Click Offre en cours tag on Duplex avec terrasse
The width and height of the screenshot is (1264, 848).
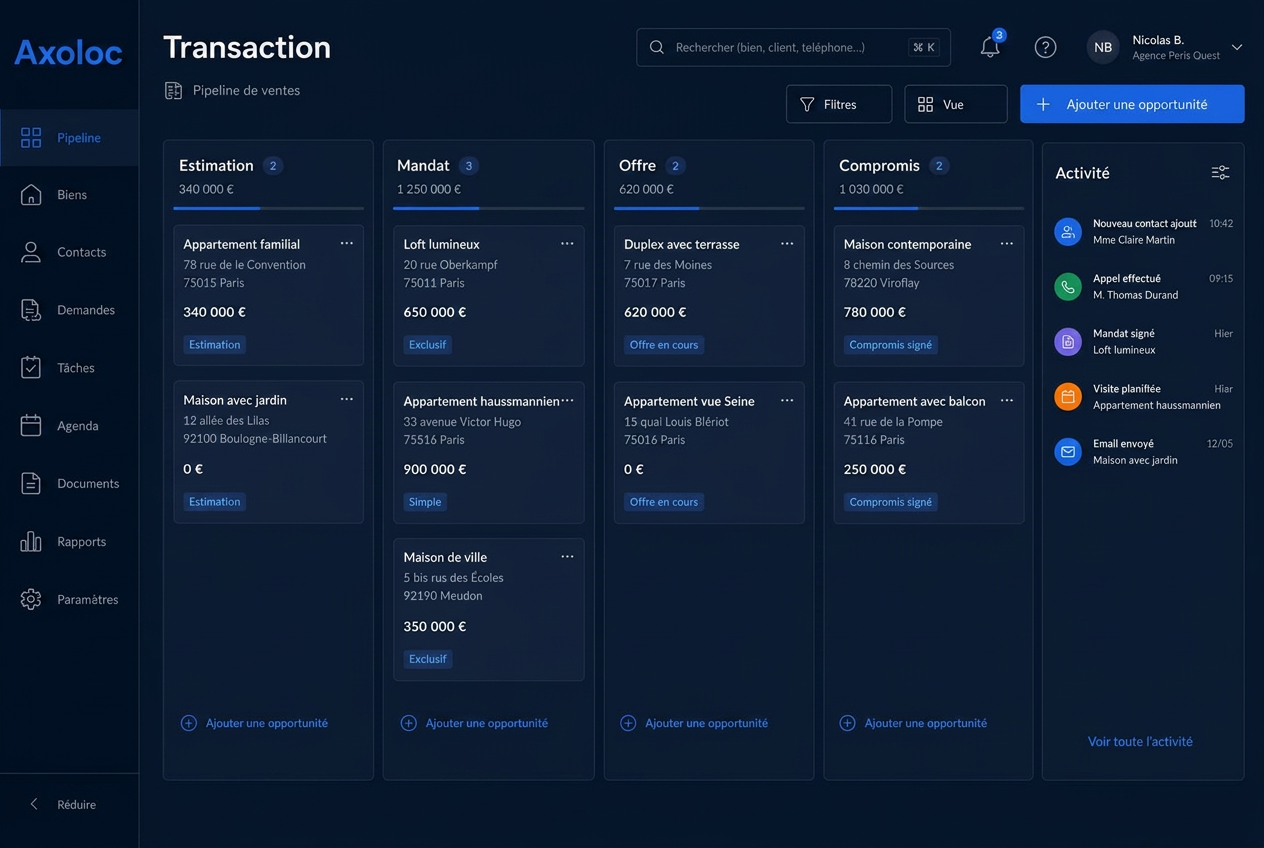pos(664,345)
